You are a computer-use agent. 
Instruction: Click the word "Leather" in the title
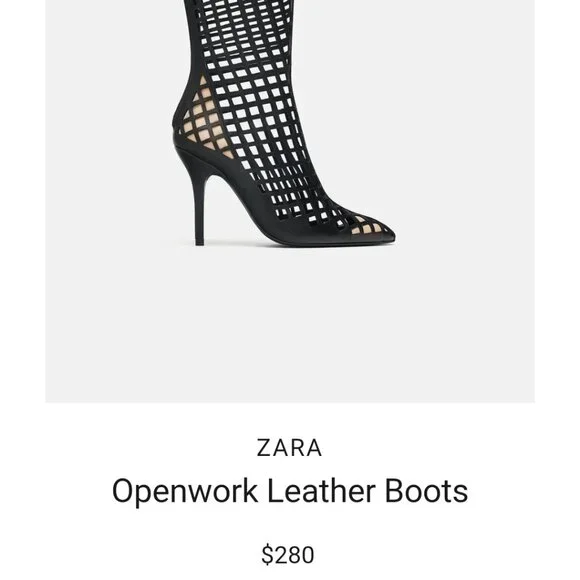coord(321,491)
